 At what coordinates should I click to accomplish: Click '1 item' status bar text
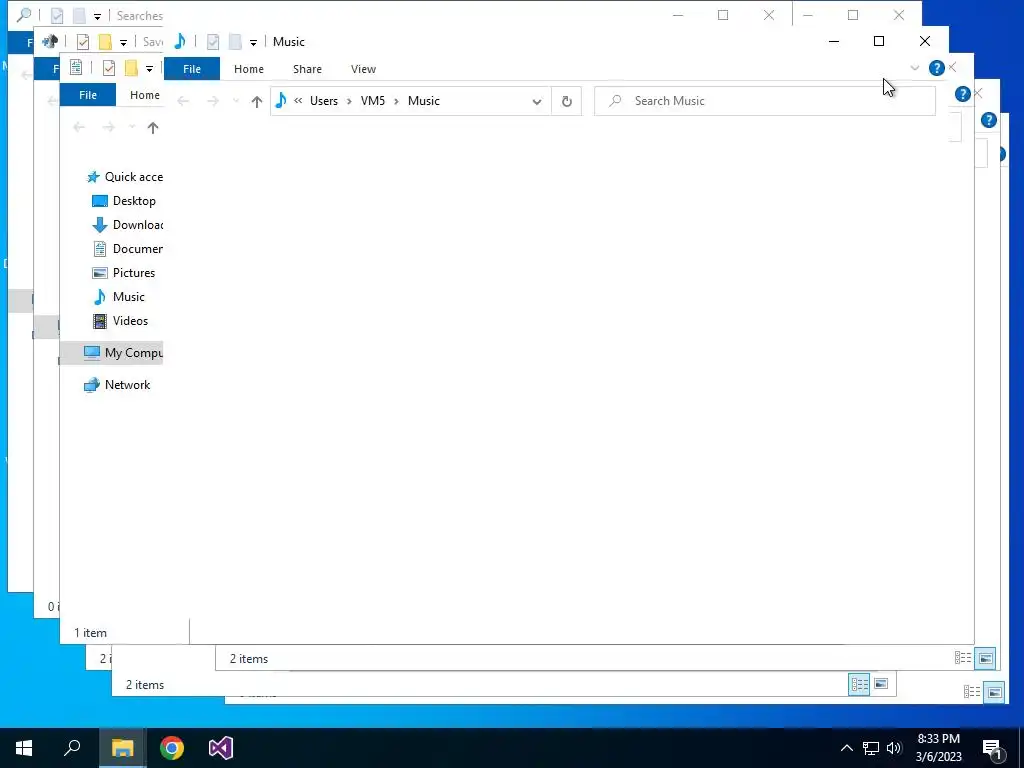point(90,633)
